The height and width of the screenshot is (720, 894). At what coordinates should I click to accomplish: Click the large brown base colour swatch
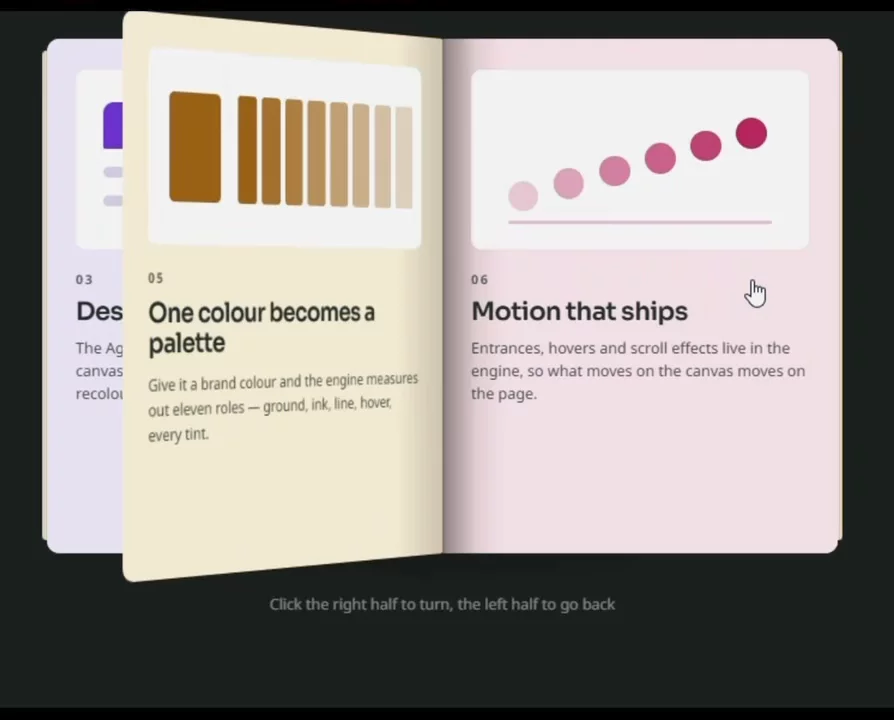click(195, 147)
